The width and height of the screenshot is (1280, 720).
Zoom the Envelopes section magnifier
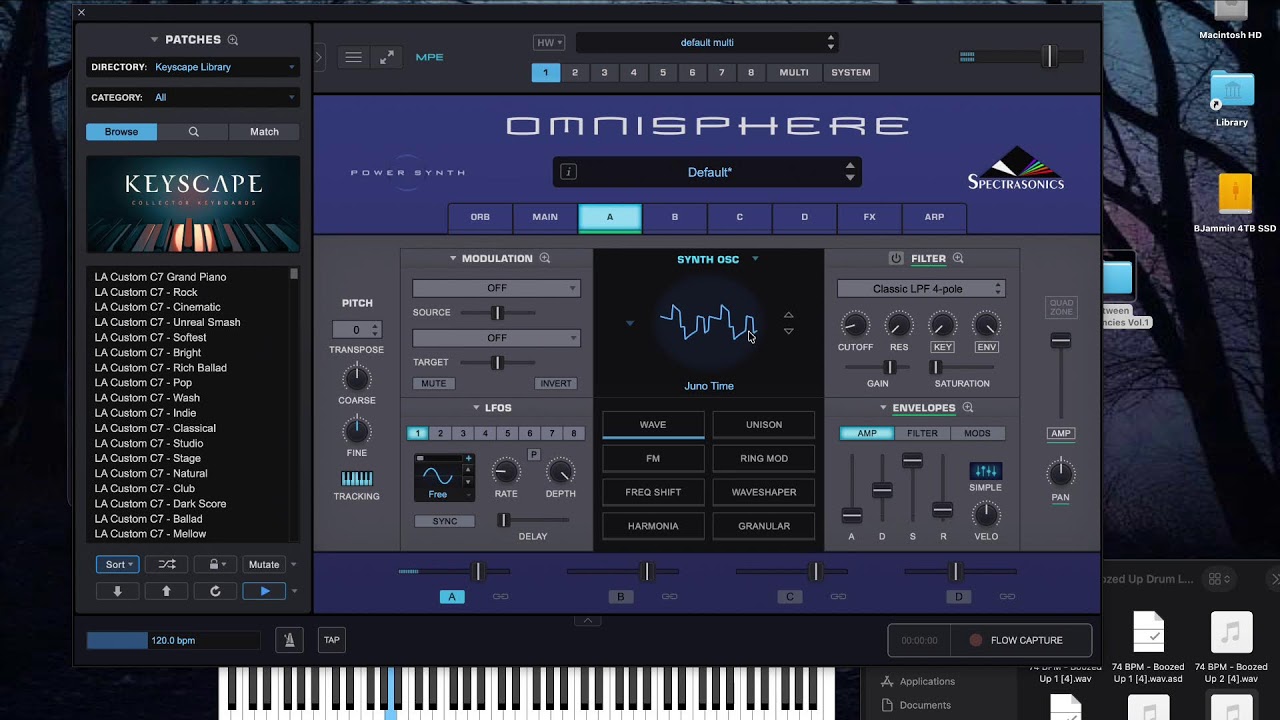click(x=968, y=408)
